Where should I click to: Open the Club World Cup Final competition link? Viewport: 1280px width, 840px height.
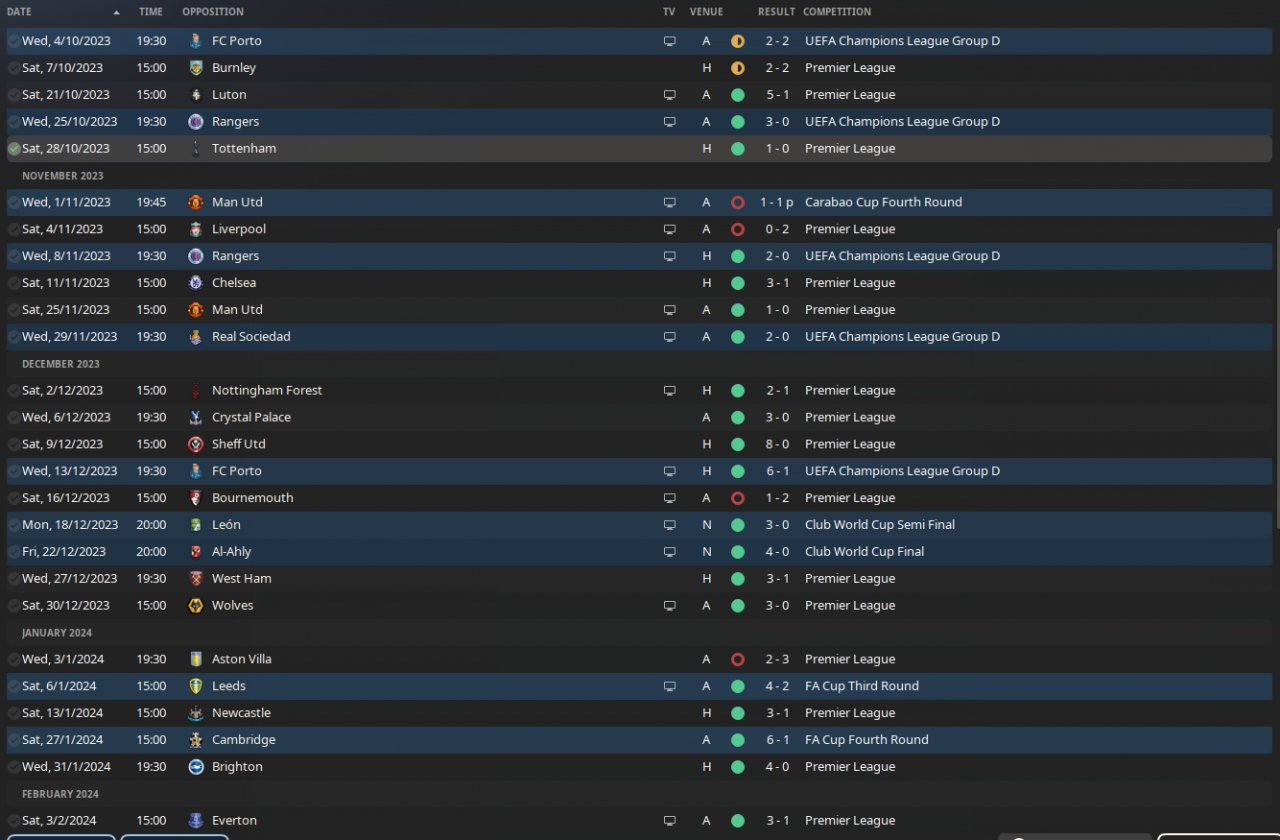coord(864,552)
